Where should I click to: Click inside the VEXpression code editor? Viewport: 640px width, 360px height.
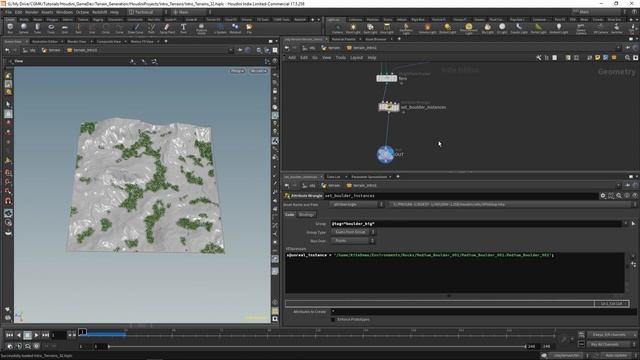[x=455, y=273]
